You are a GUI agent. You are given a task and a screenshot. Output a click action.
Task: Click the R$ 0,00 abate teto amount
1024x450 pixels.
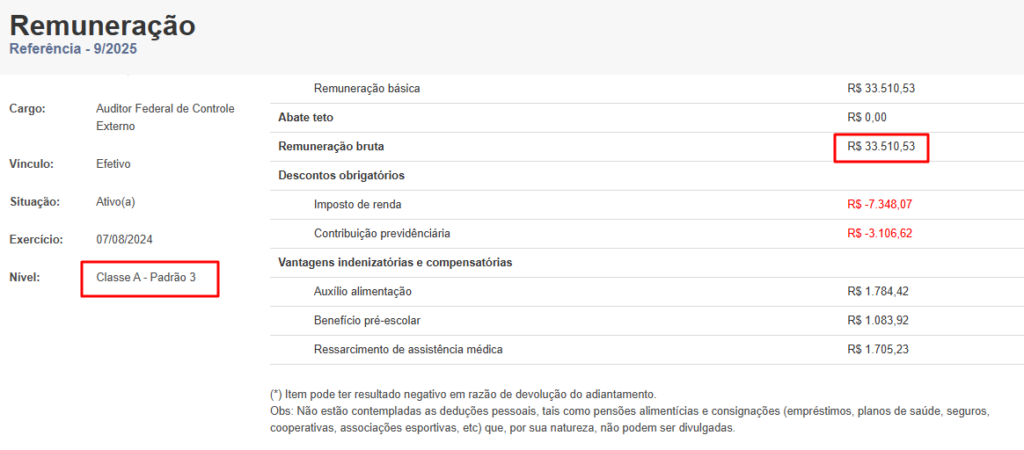click(867, 117)
